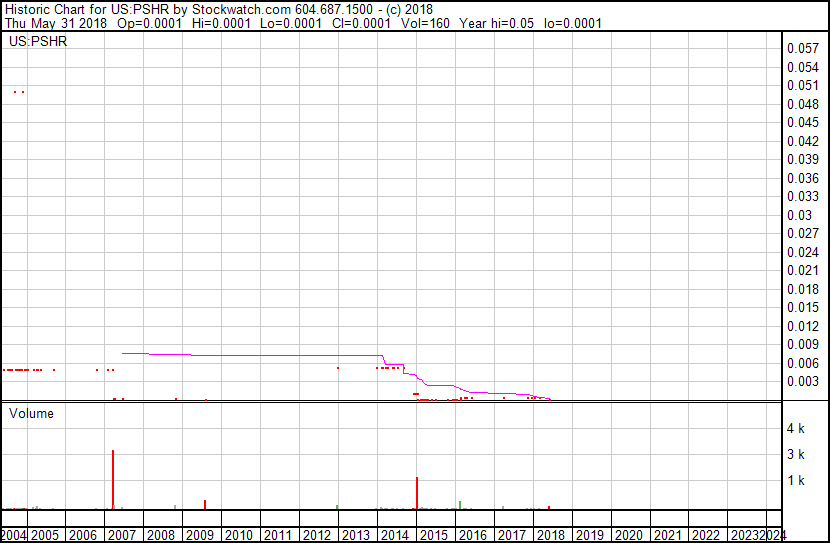The height and width of the screenshot is (543, 830).
Task: Click the 3 k volume axis label
Action: 796,454
